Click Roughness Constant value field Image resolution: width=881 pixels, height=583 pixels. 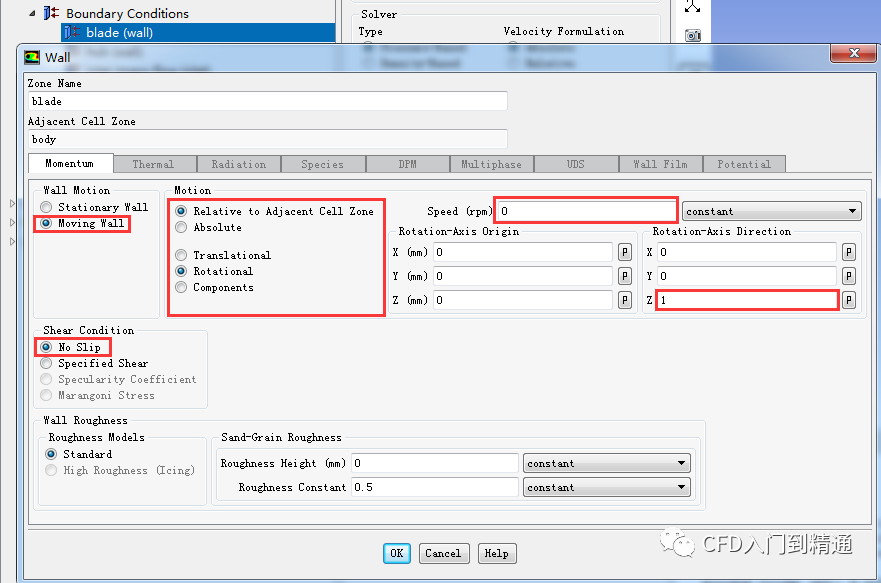(435, 487)
